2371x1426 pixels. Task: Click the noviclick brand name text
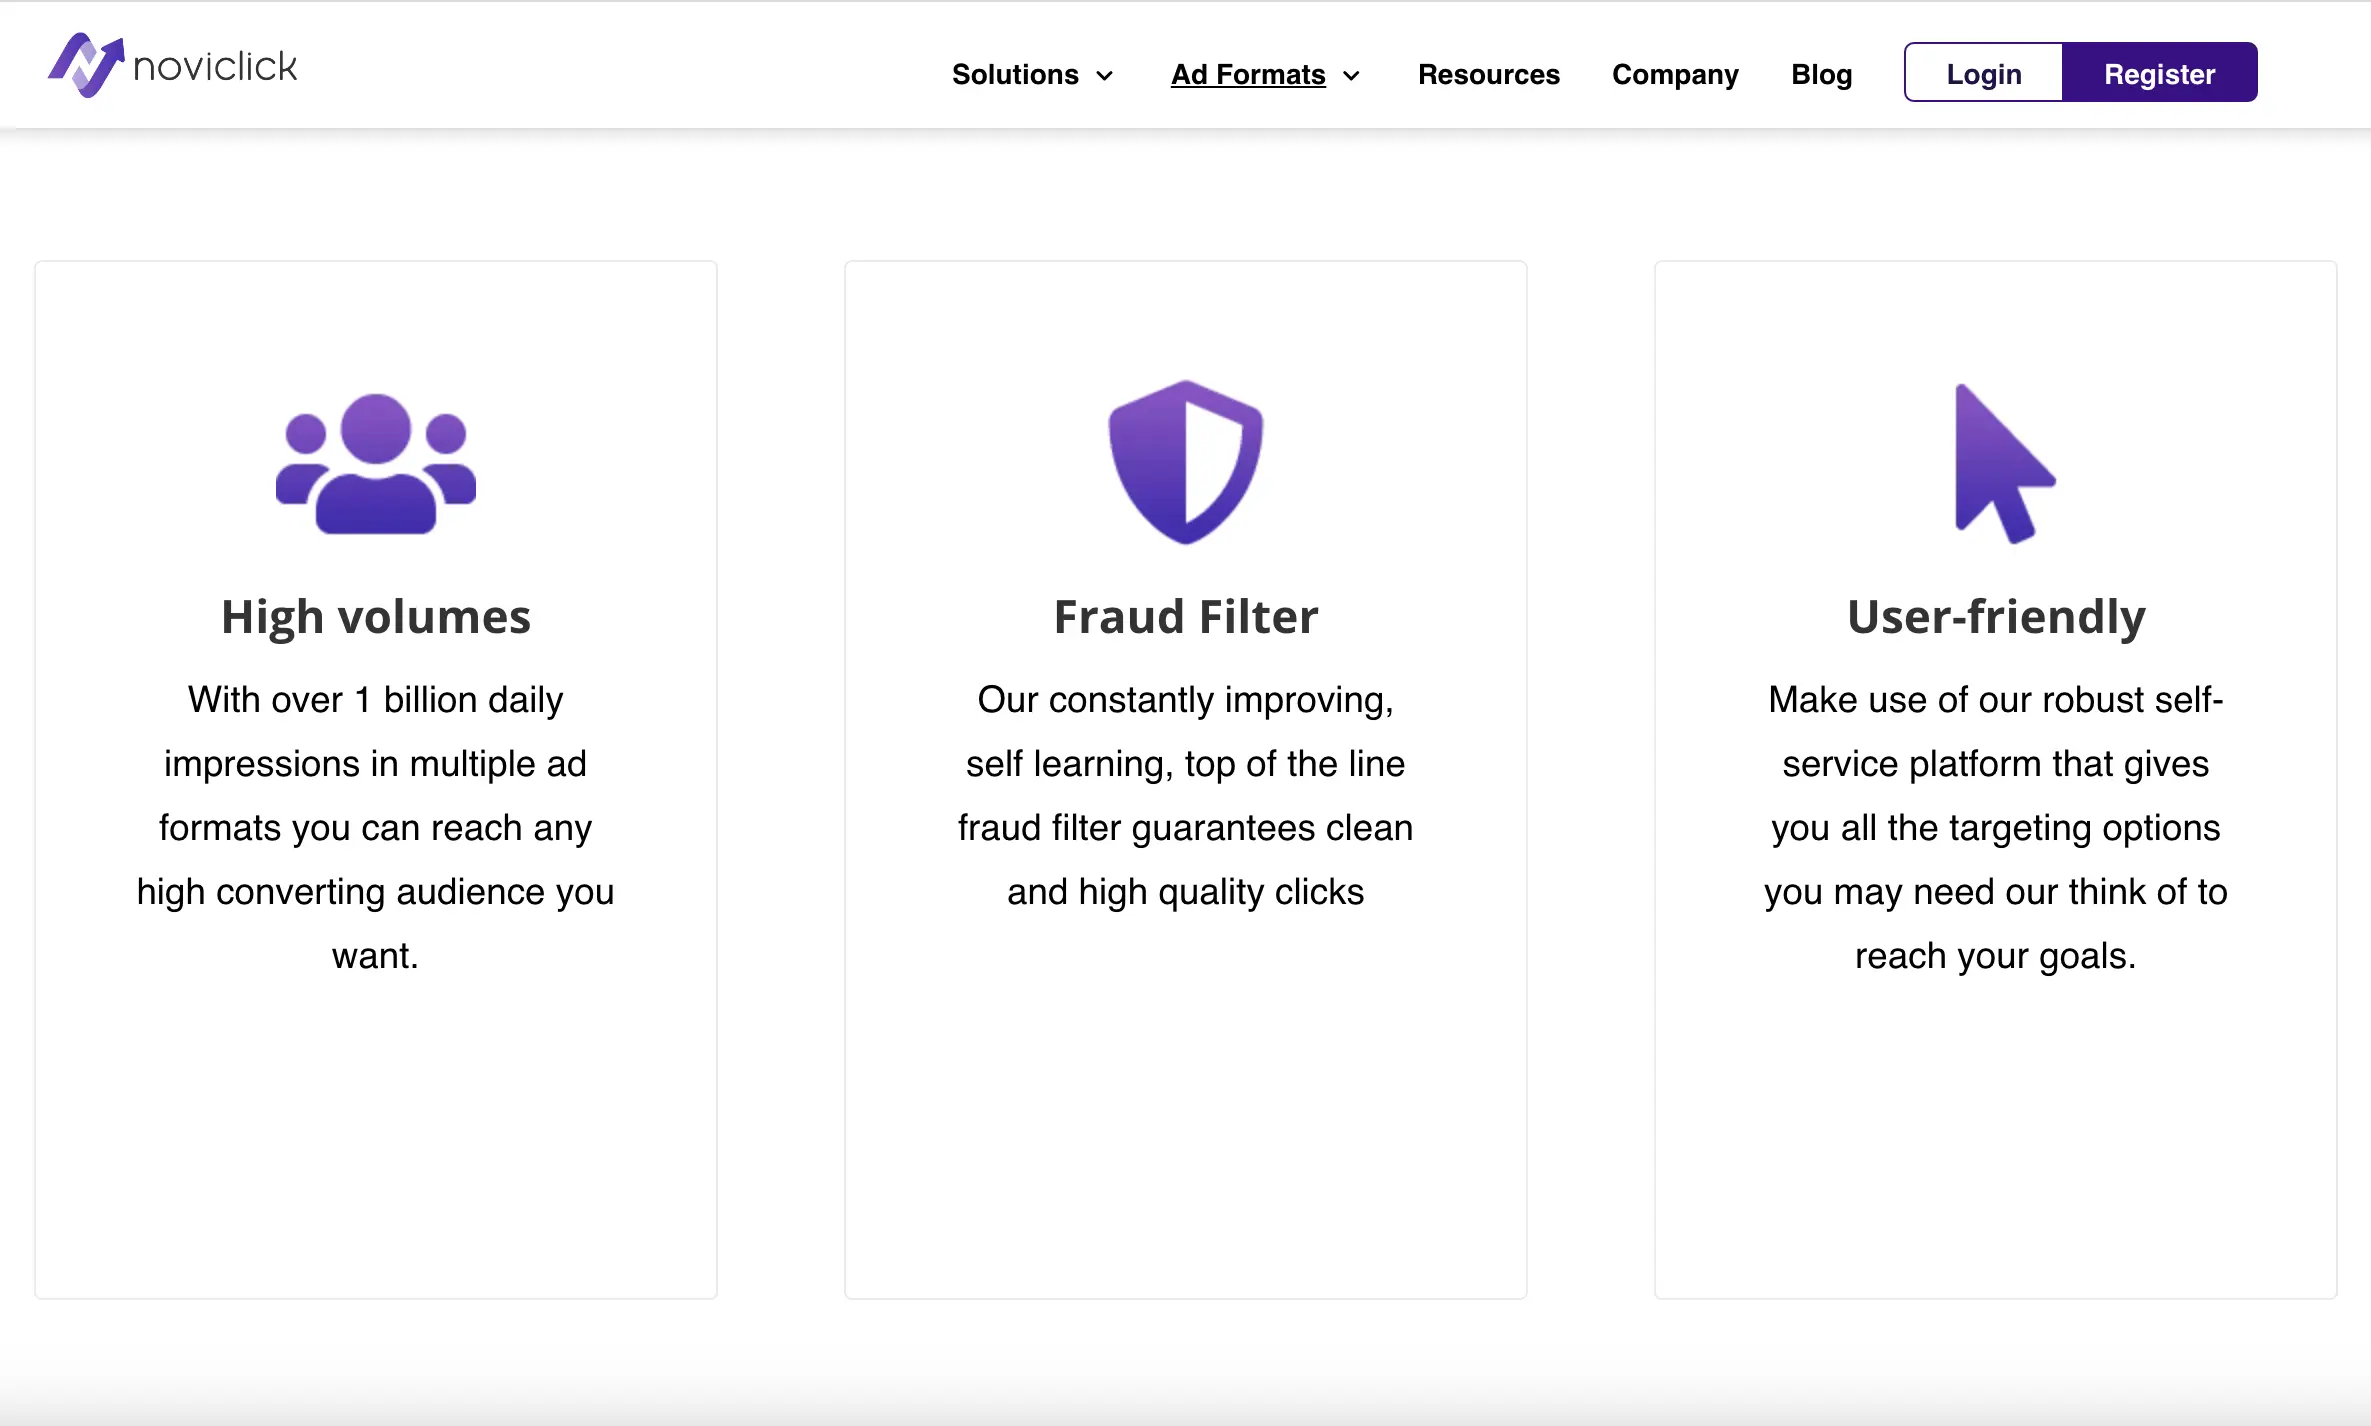(x=215, y=67)
